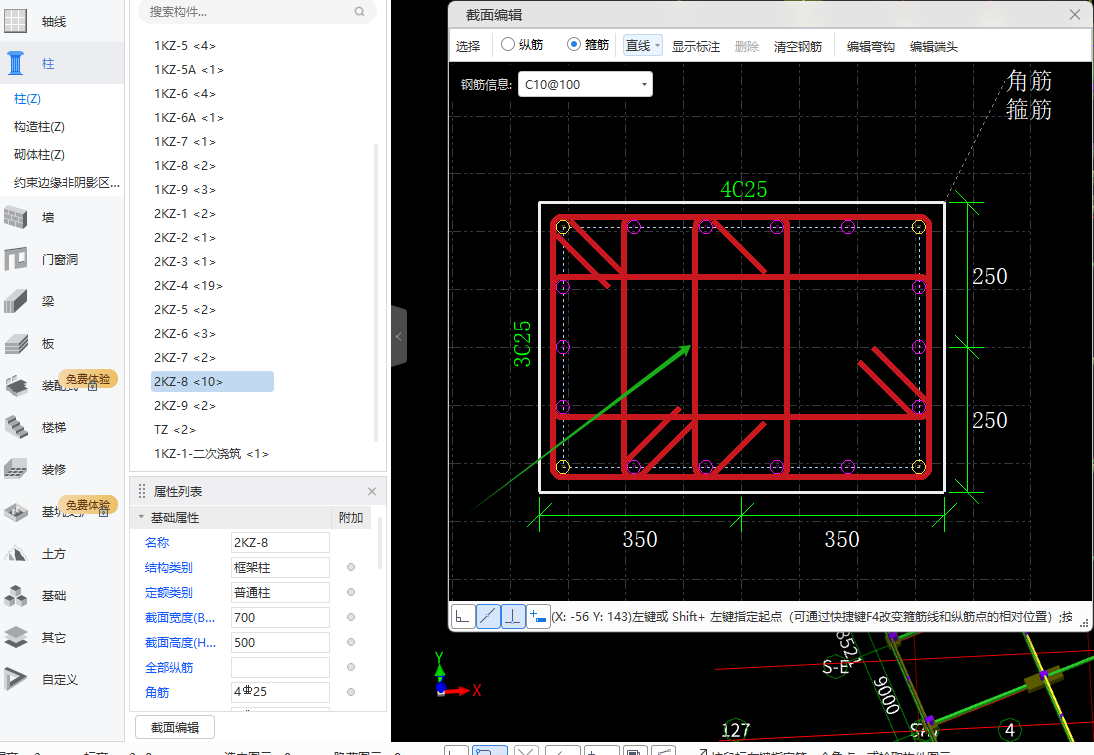The image size is (1094, 755).
Task: Collapse the 基础属性 group
Action: [141, 517]
